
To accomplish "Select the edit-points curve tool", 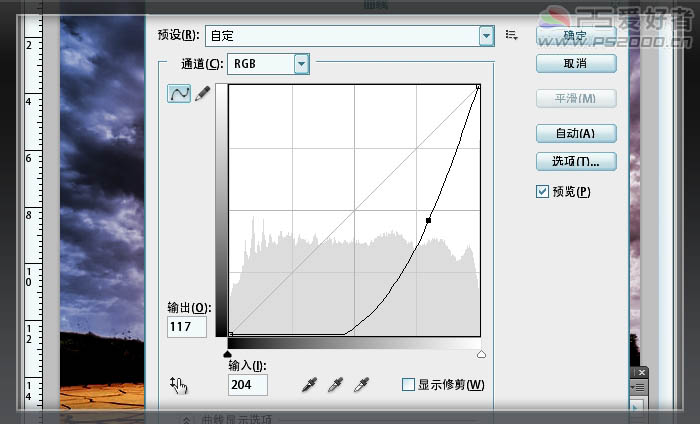I will point(180,93).
